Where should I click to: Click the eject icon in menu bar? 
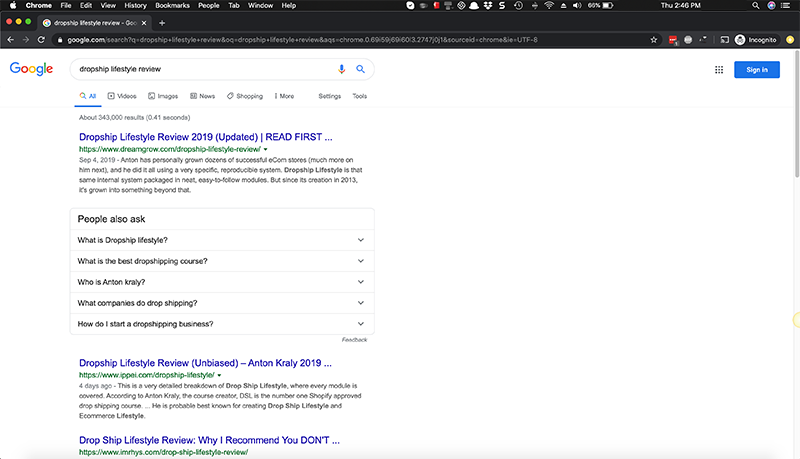click(x=563, y=6)
